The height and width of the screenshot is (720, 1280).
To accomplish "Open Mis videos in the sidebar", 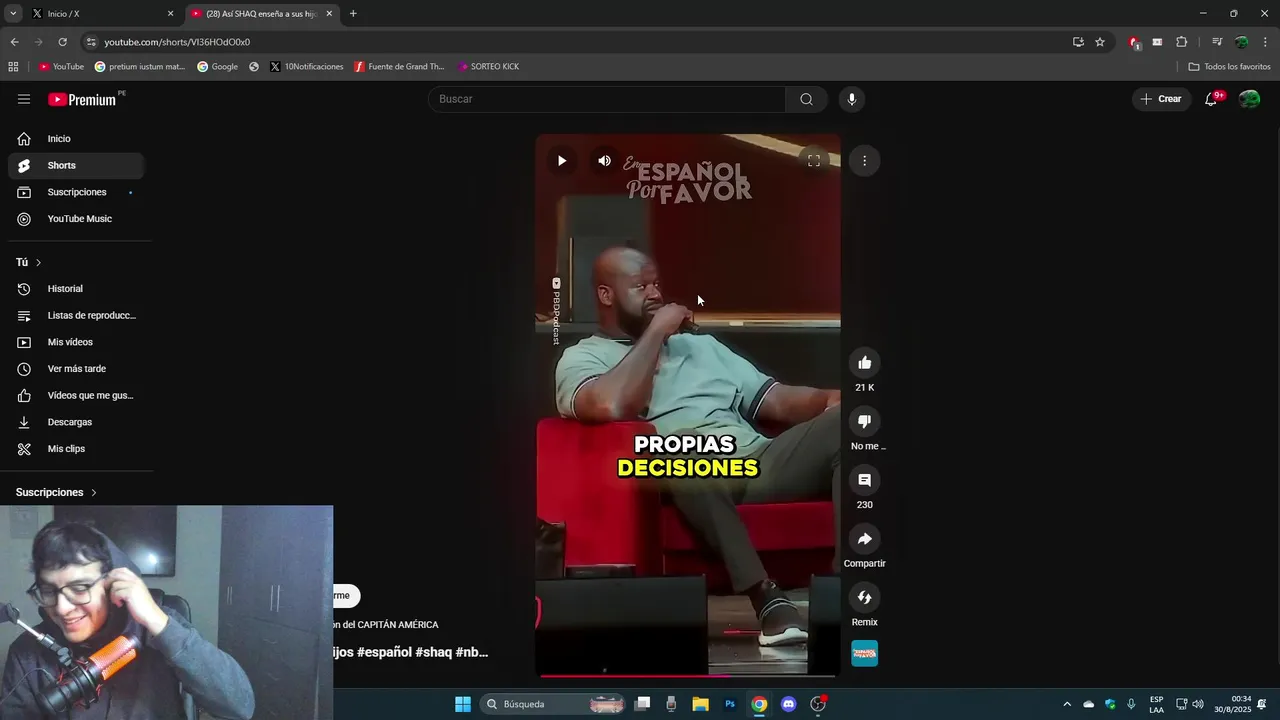I will [x=76, y=342].
